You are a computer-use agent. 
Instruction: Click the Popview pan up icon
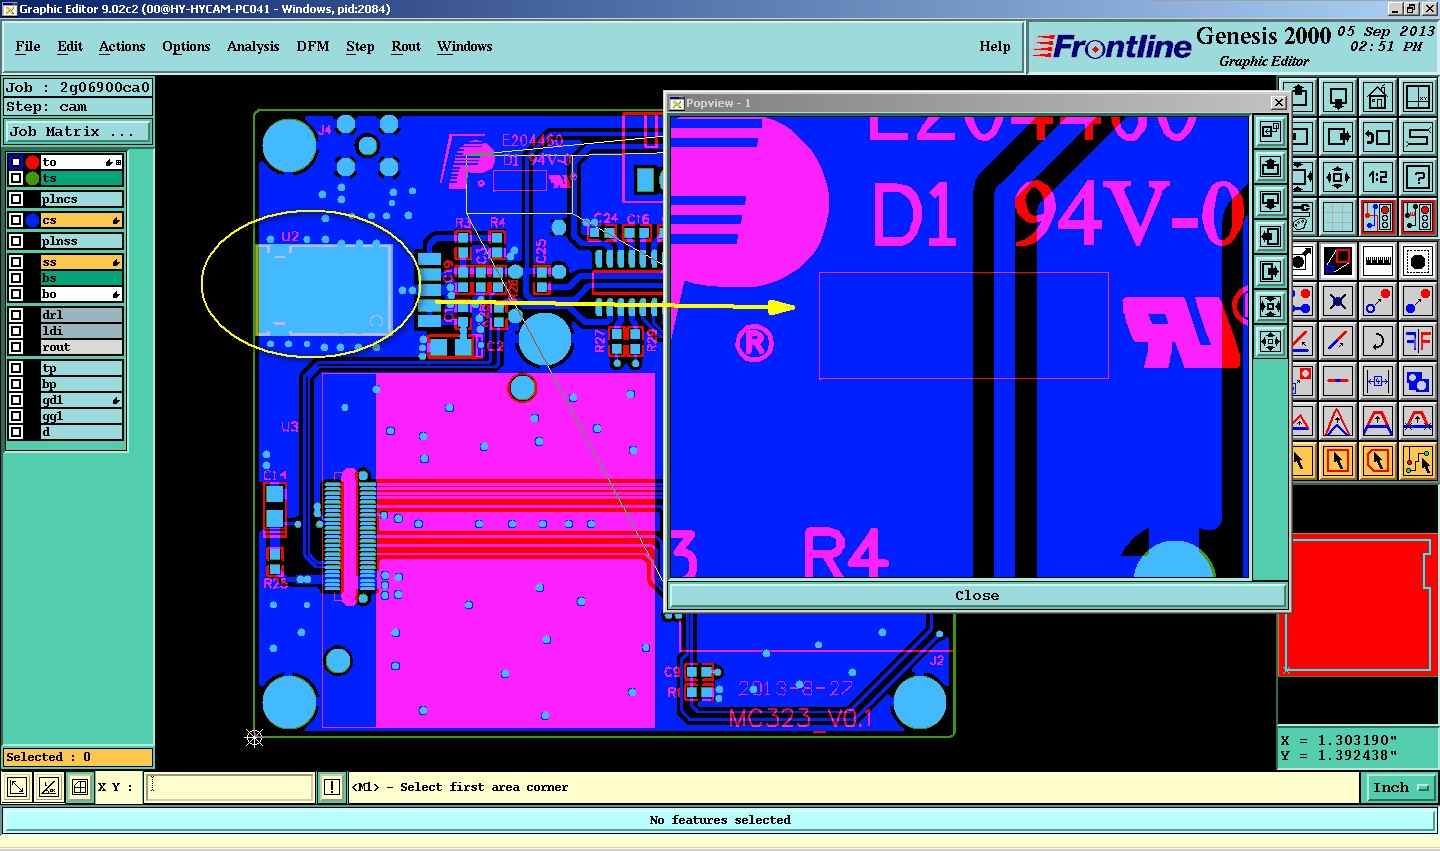tap(1271, 167)
